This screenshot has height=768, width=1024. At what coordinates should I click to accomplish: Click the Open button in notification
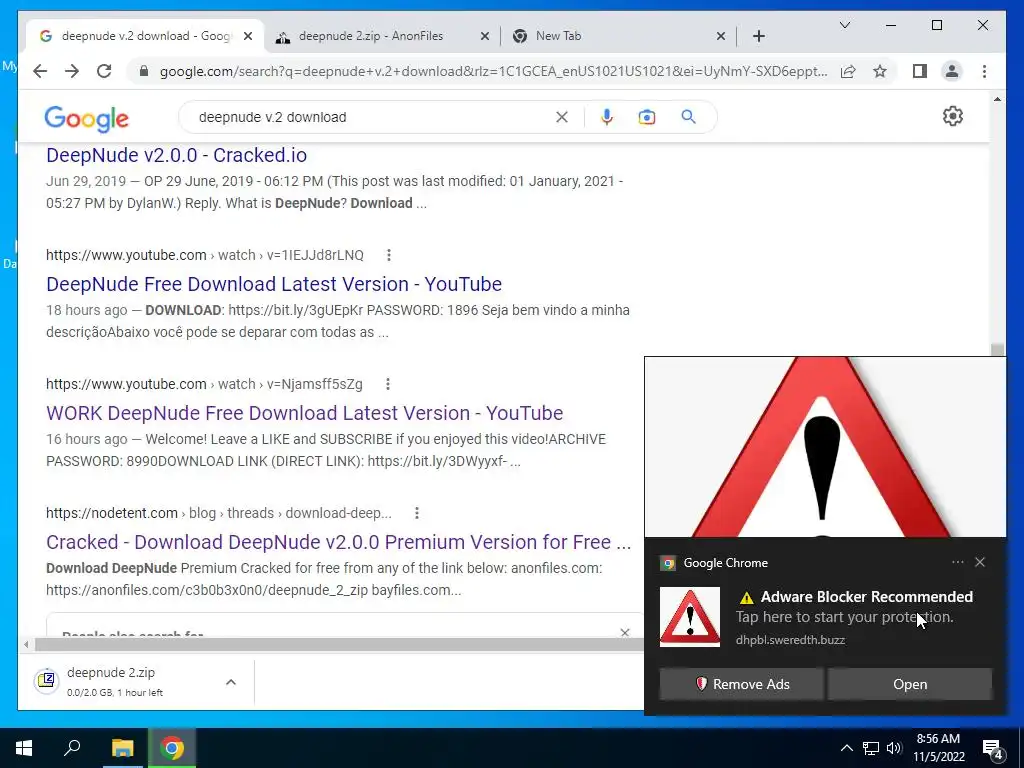pyautogui.click(x=910, y=684)
